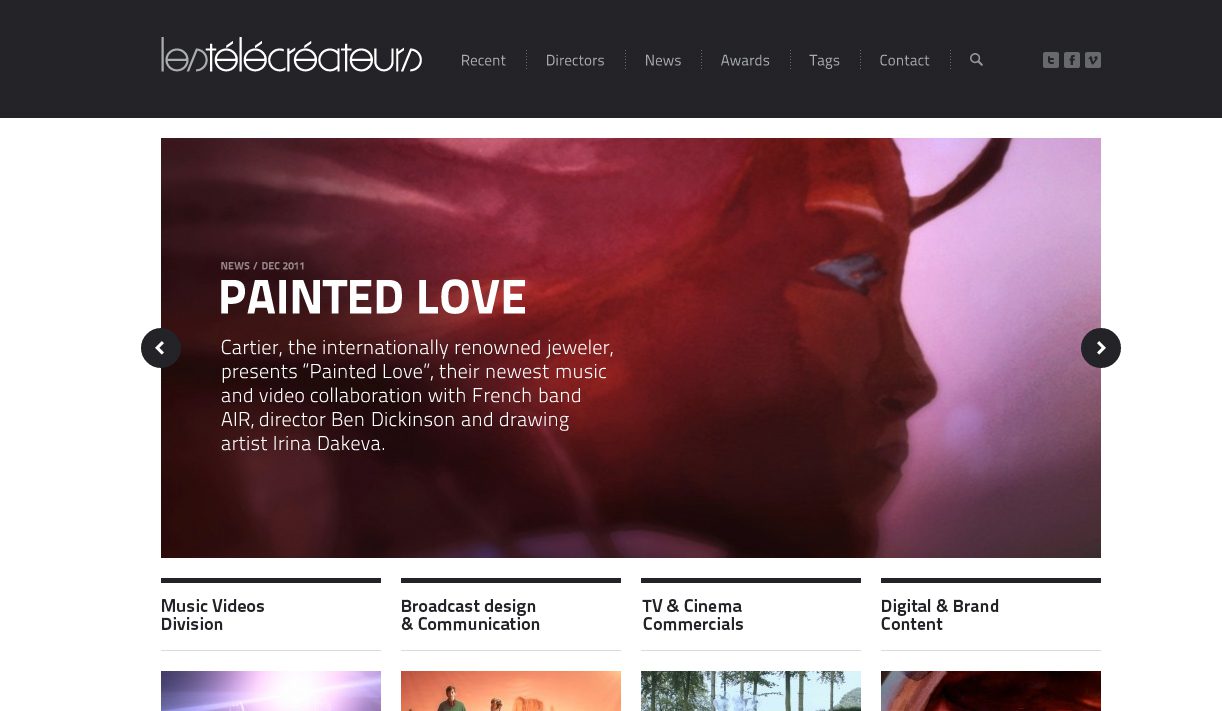
Task: Open the Awards menu item
Action: [745, 60]
